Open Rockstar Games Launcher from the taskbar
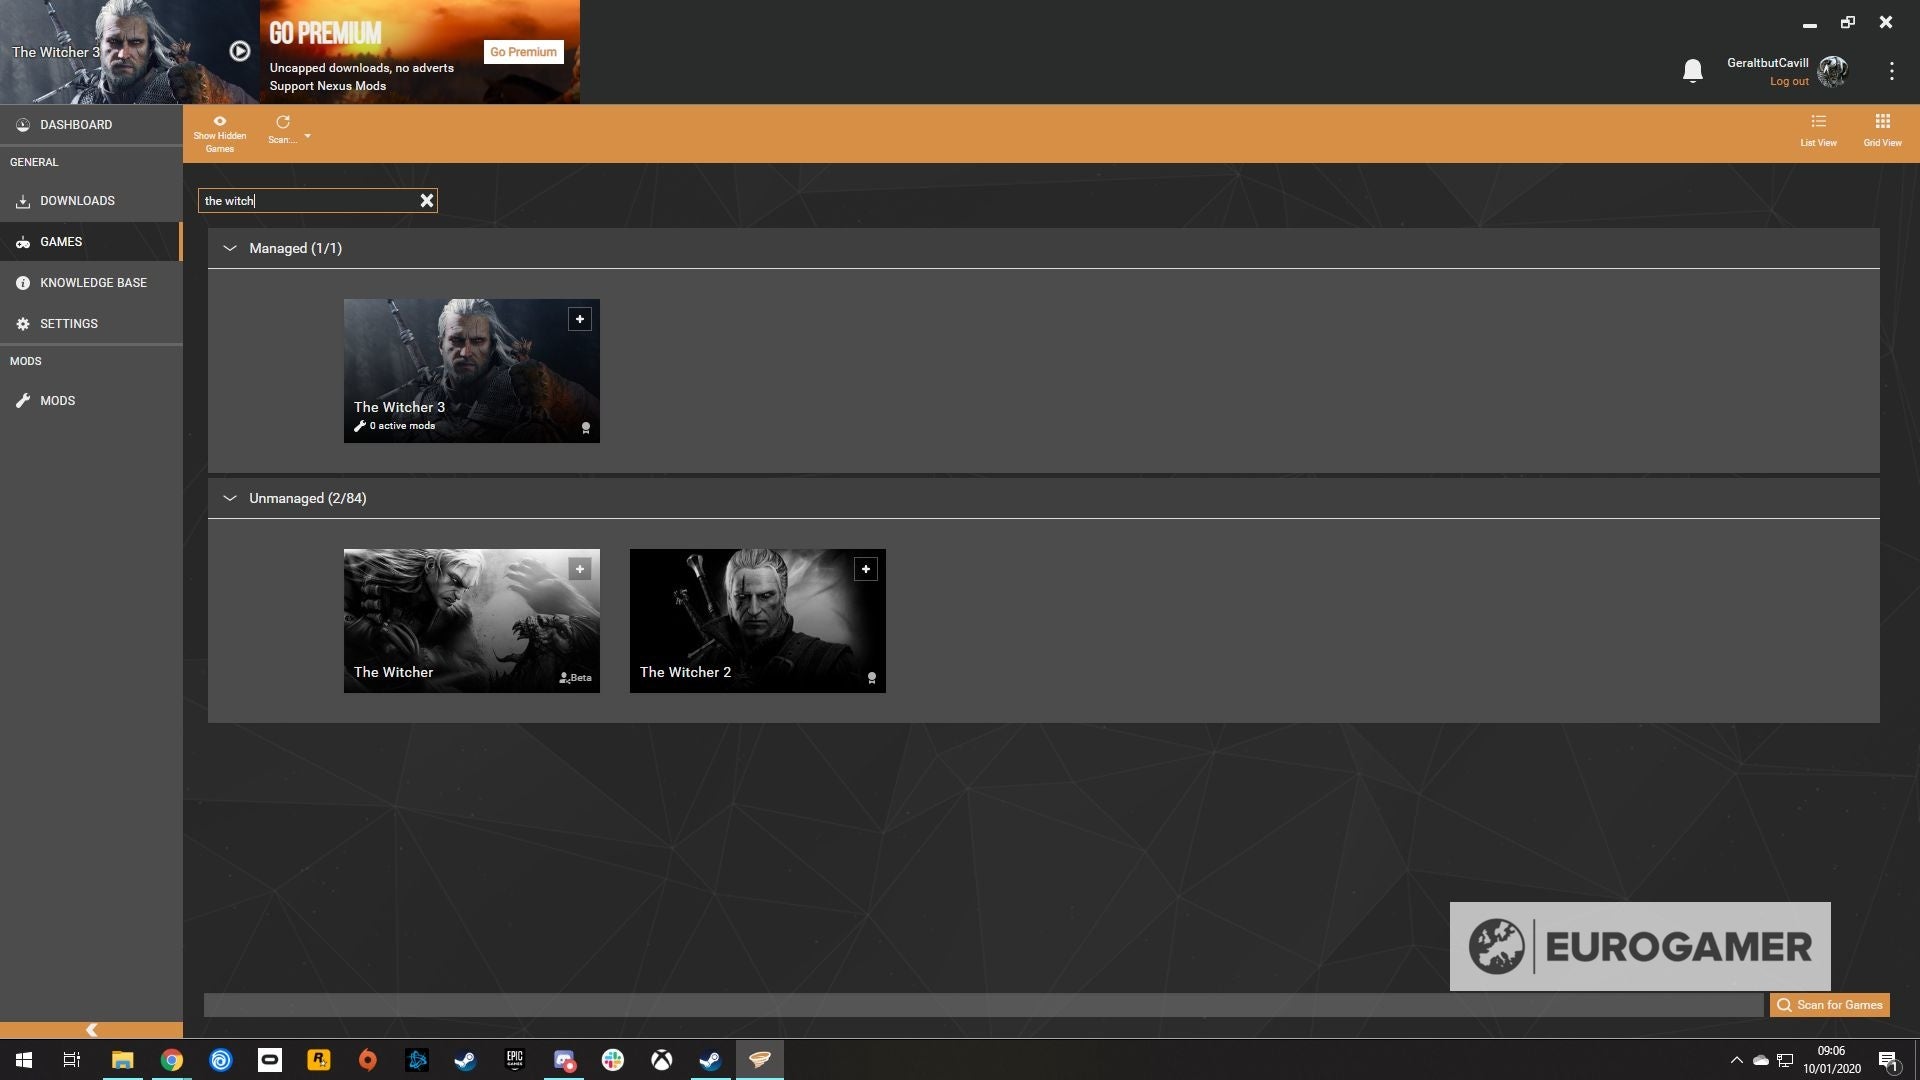Screen dimensions: 1920x1080 tap(319, 1060)
